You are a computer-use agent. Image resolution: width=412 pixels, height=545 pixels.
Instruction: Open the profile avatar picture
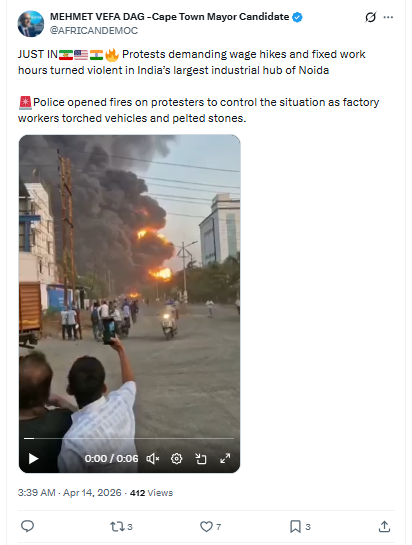pyautogui.click(x=31, y=24)
